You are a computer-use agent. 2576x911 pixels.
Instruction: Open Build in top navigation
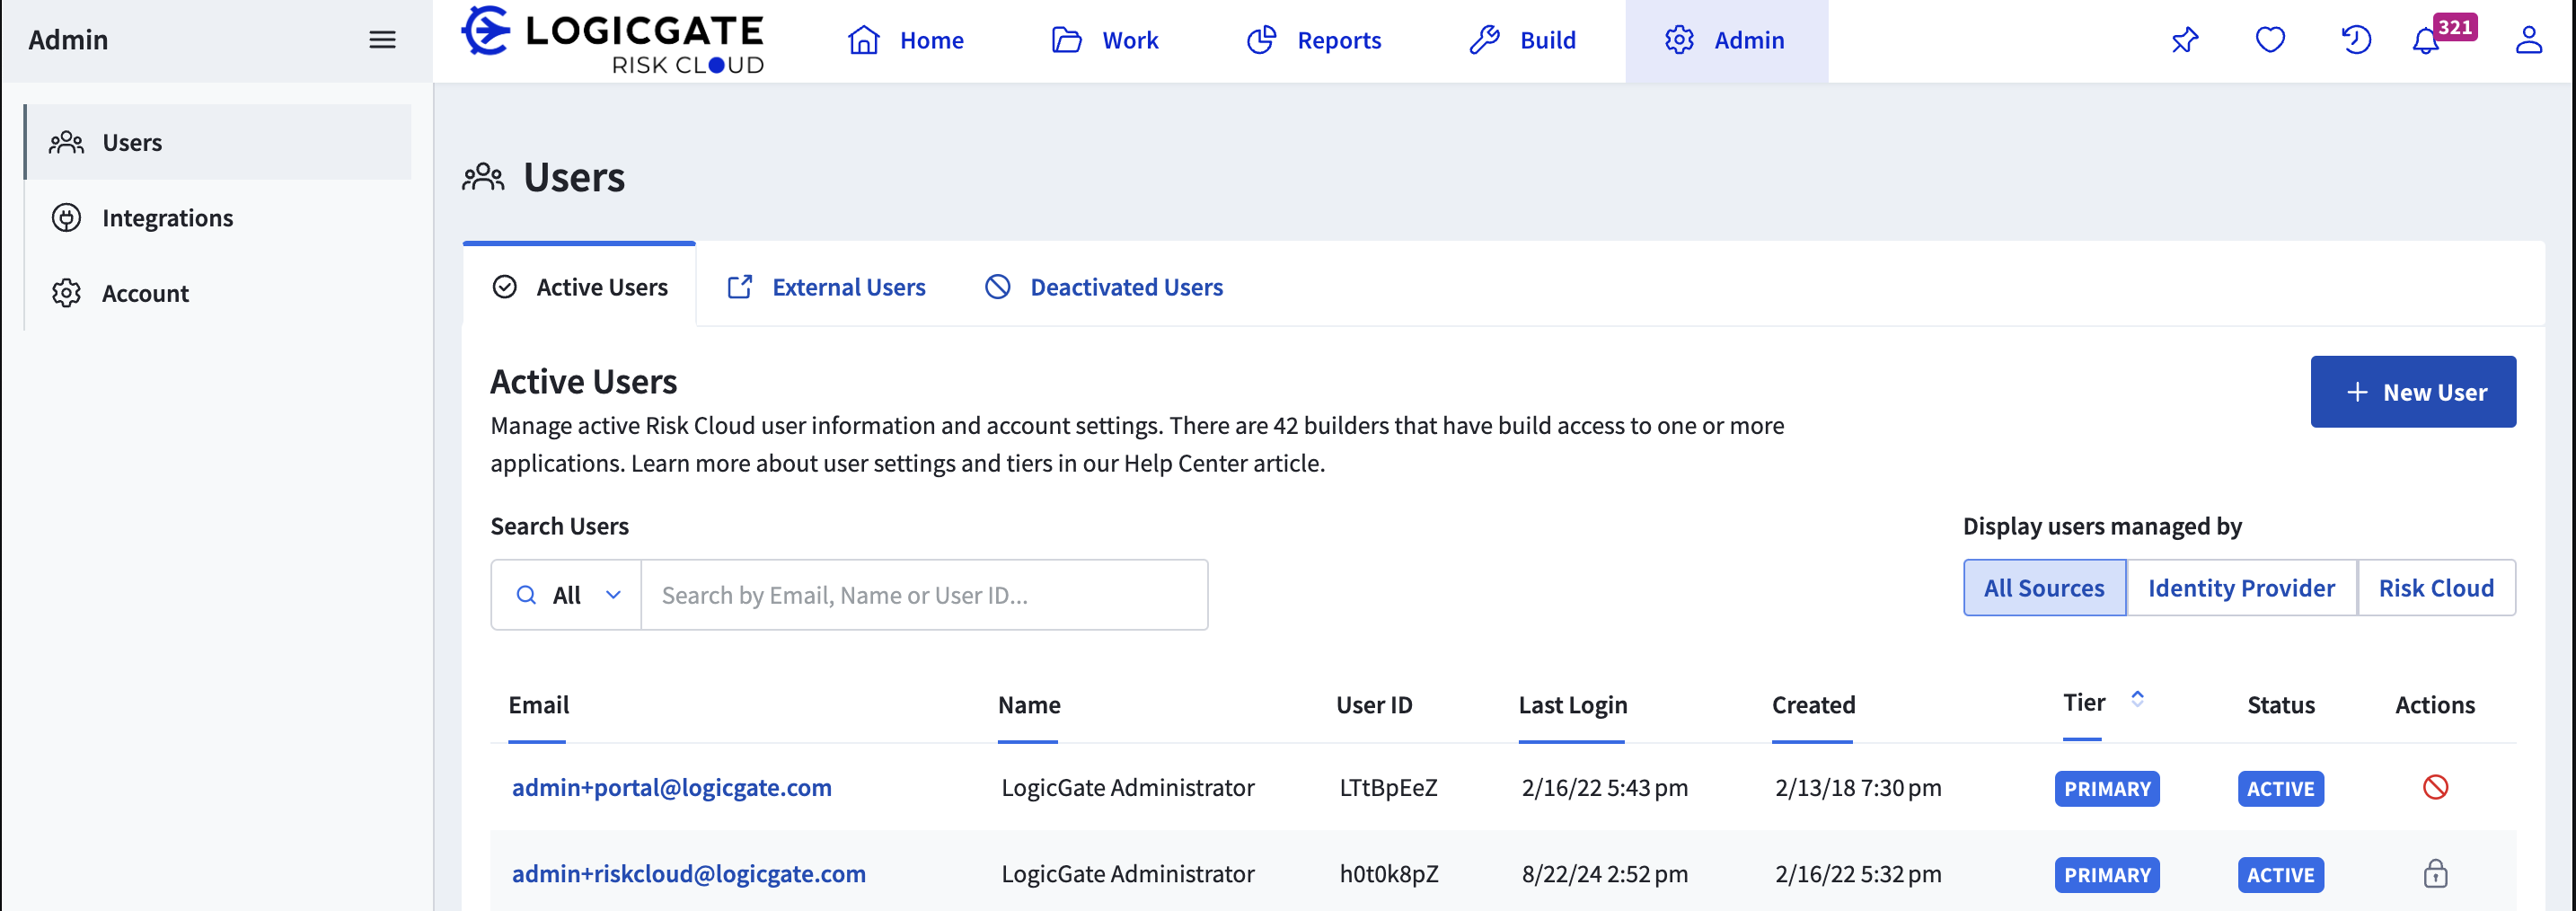[x=1522, y=40]
